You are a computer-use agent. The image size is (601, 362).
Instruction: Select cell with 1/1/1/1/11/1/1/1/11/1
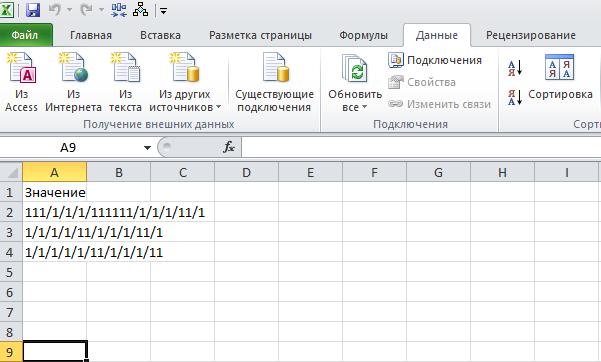(x=55, y=232)
